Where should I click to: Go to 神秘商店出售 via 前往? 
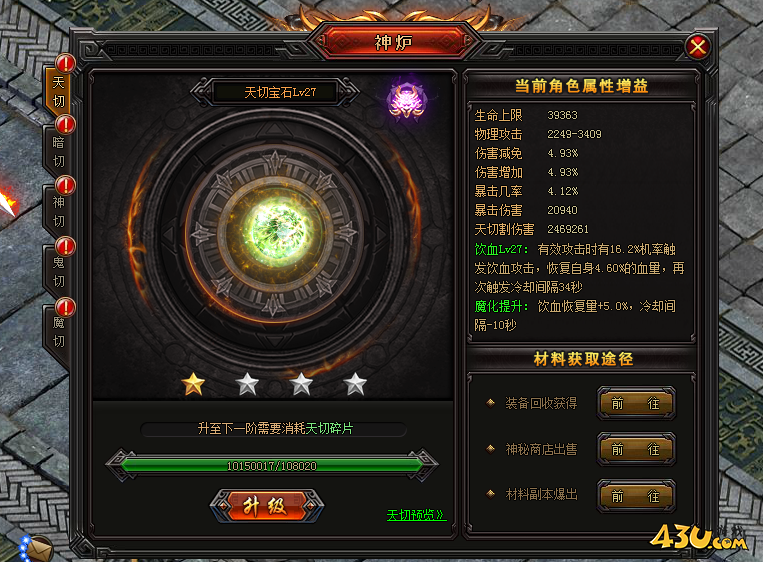click(x=636, y=449)
